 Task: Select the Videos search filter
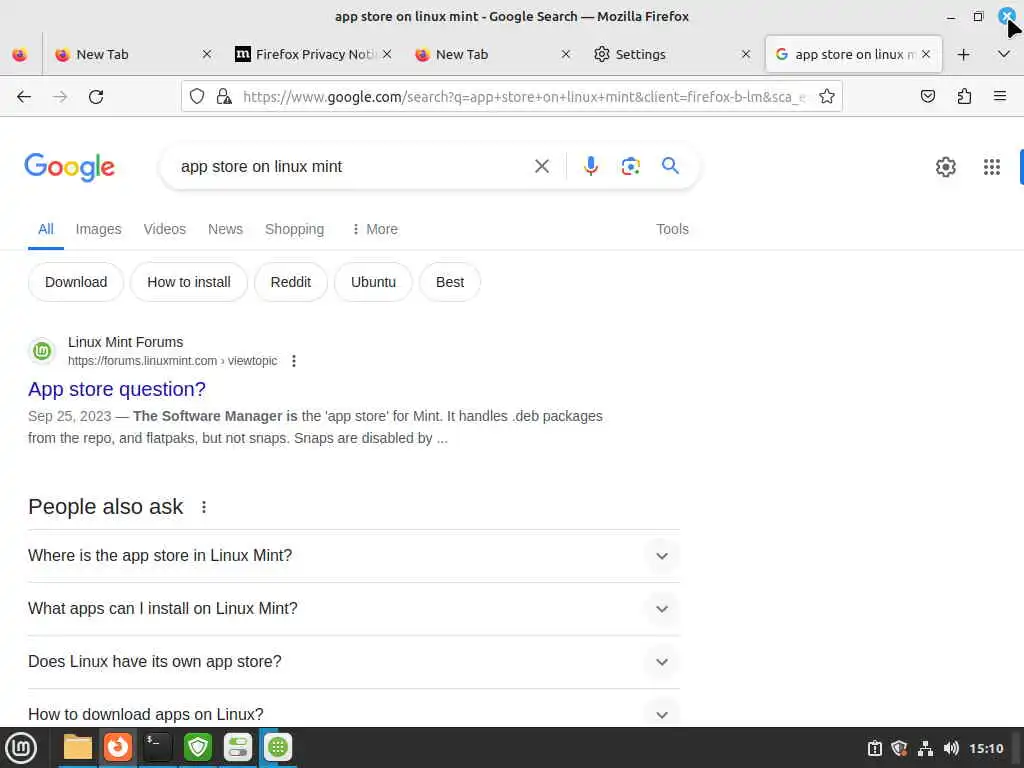[165, 229]
